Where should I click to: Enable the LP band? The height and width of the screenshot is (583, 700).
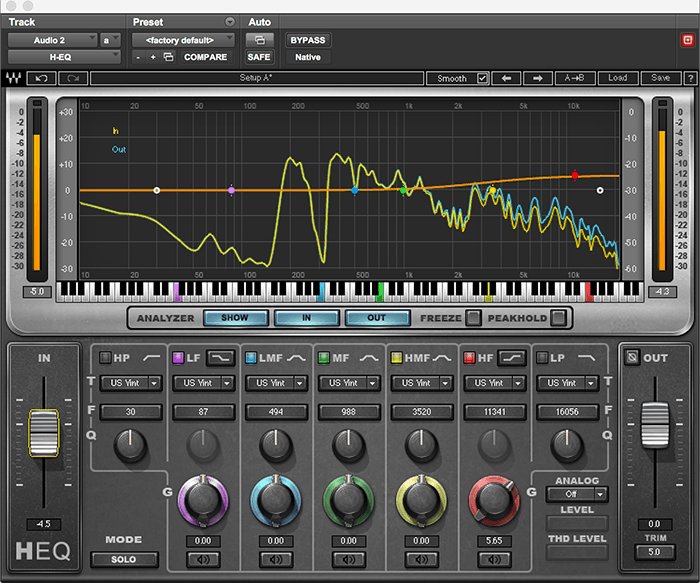click(542, 358)
